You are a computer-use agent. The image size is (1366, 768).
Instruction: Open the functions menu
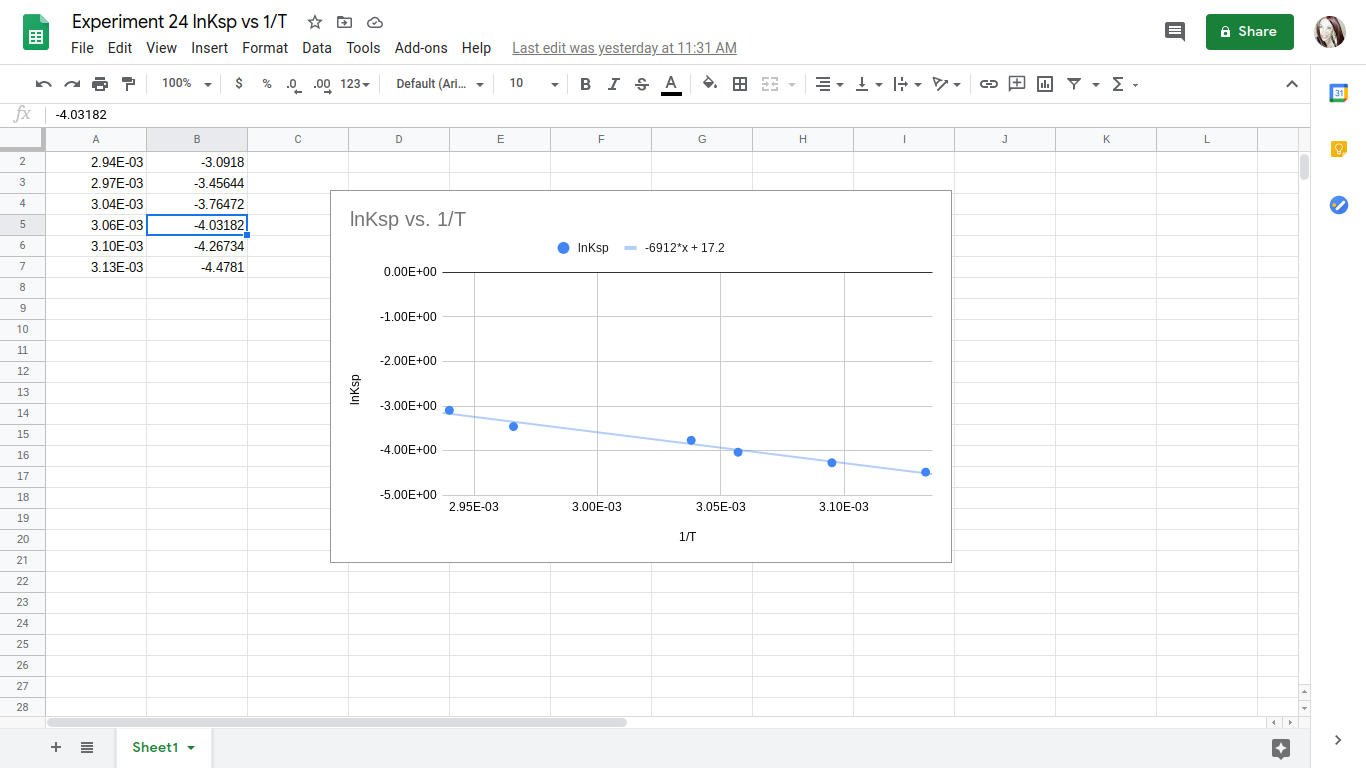point(1120,84)
